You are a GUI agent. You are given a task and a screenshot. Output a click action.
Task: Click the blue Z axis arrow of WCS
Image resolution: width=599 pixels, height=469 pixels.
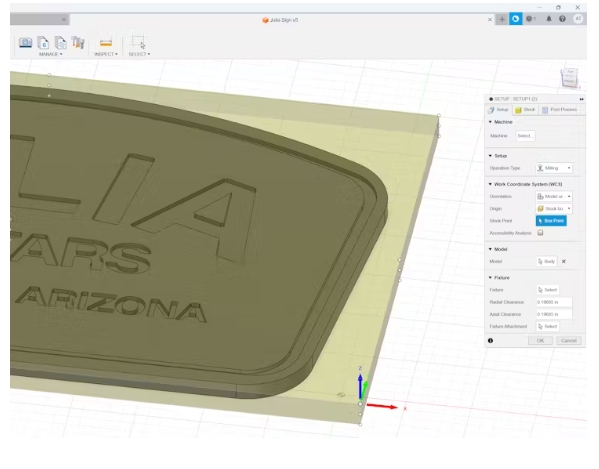[360, 387]
